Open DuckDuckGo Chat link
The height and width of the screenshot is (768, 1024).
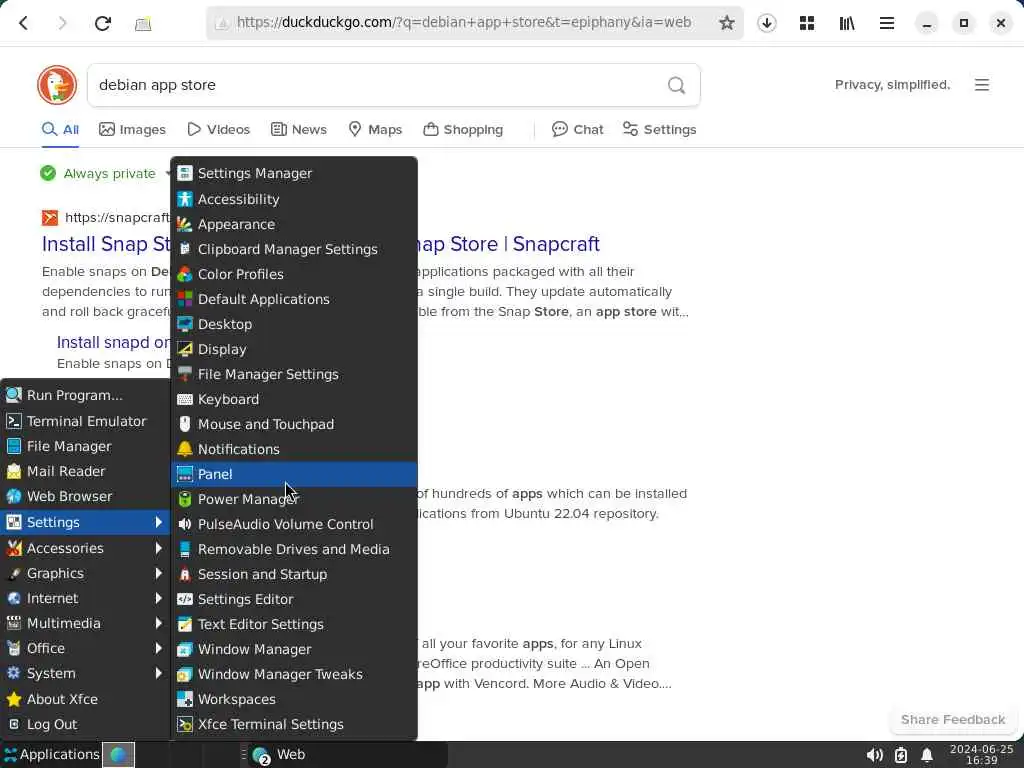coord(578,129)
